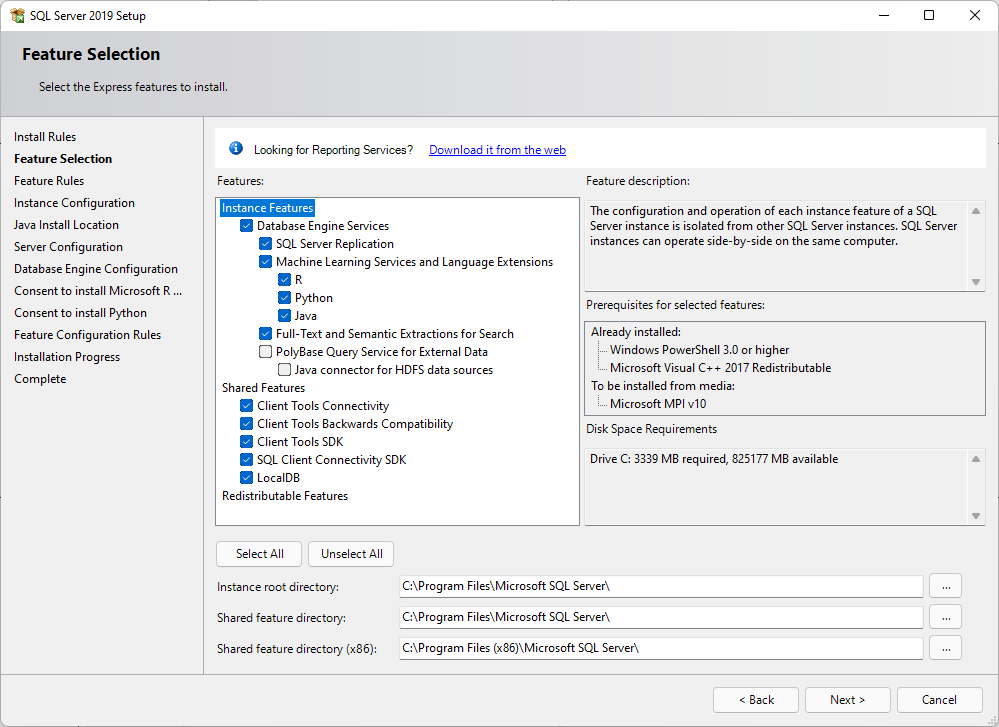Screen dimensions: 999x727
Task: Uncheck Client Tools Connectivity
Action: click(x=247, y=405)
